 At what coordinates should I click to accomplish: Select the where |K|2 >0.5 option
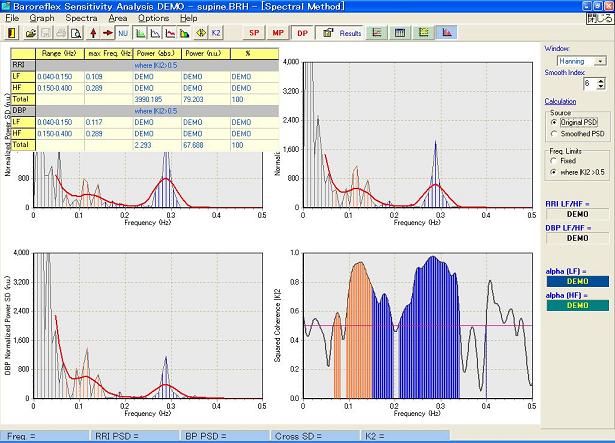point(577,172)
